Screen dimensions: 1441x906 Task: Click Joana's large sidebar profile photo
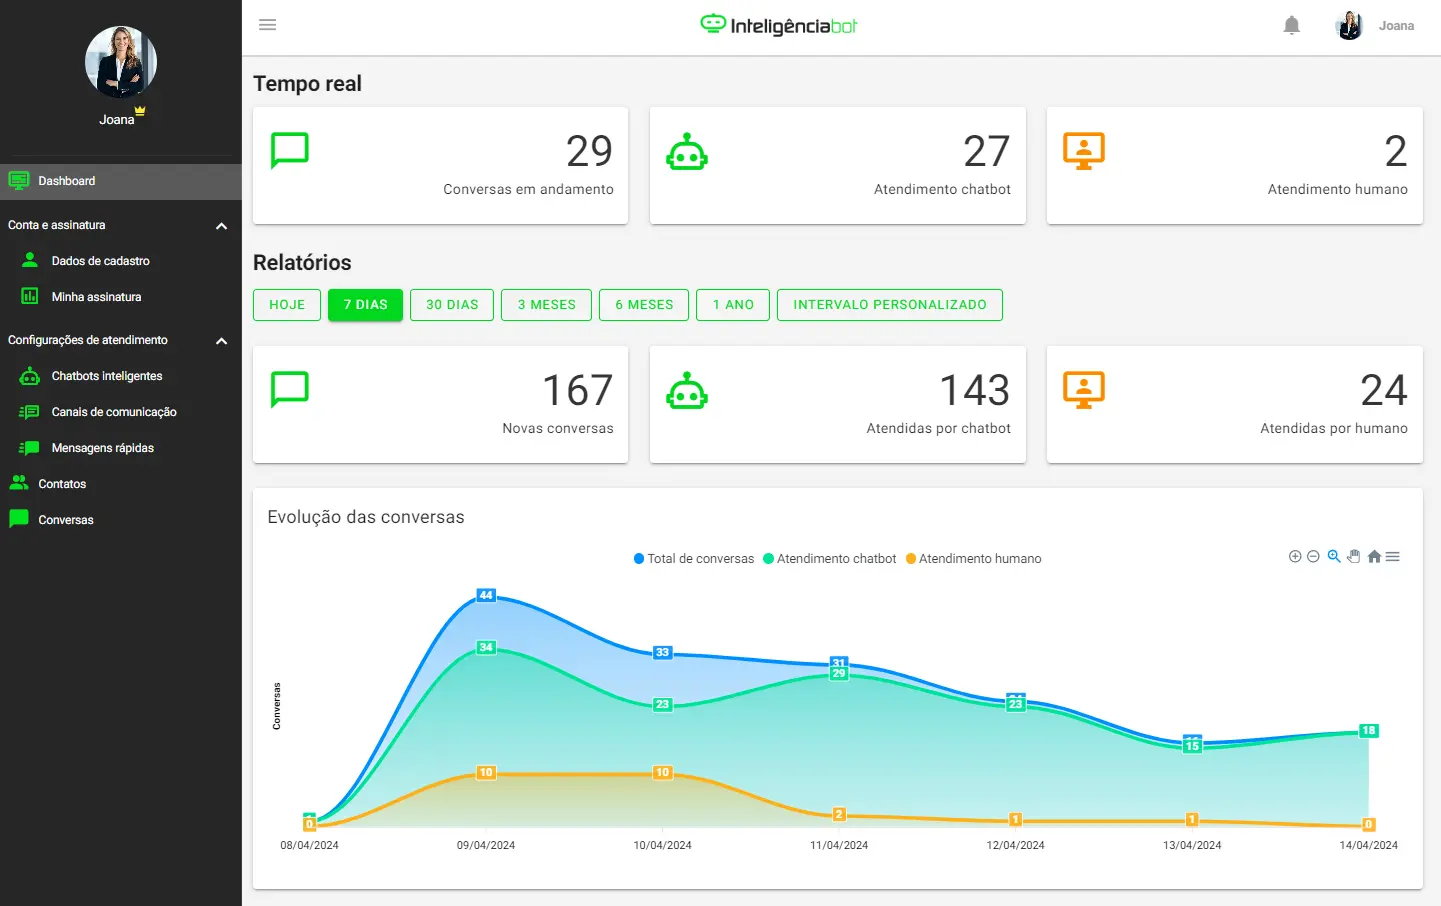121,62
